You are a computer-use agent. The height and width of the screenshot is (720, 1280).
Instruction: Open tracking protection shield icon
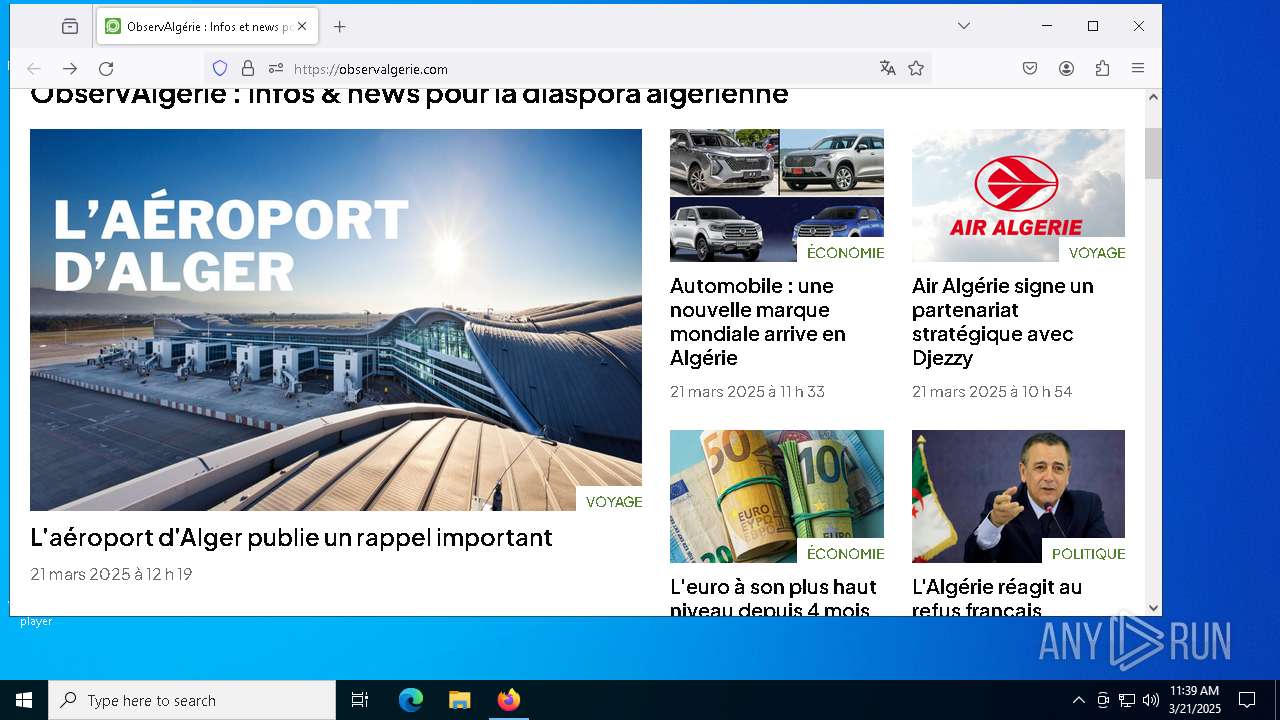[220, 68]
